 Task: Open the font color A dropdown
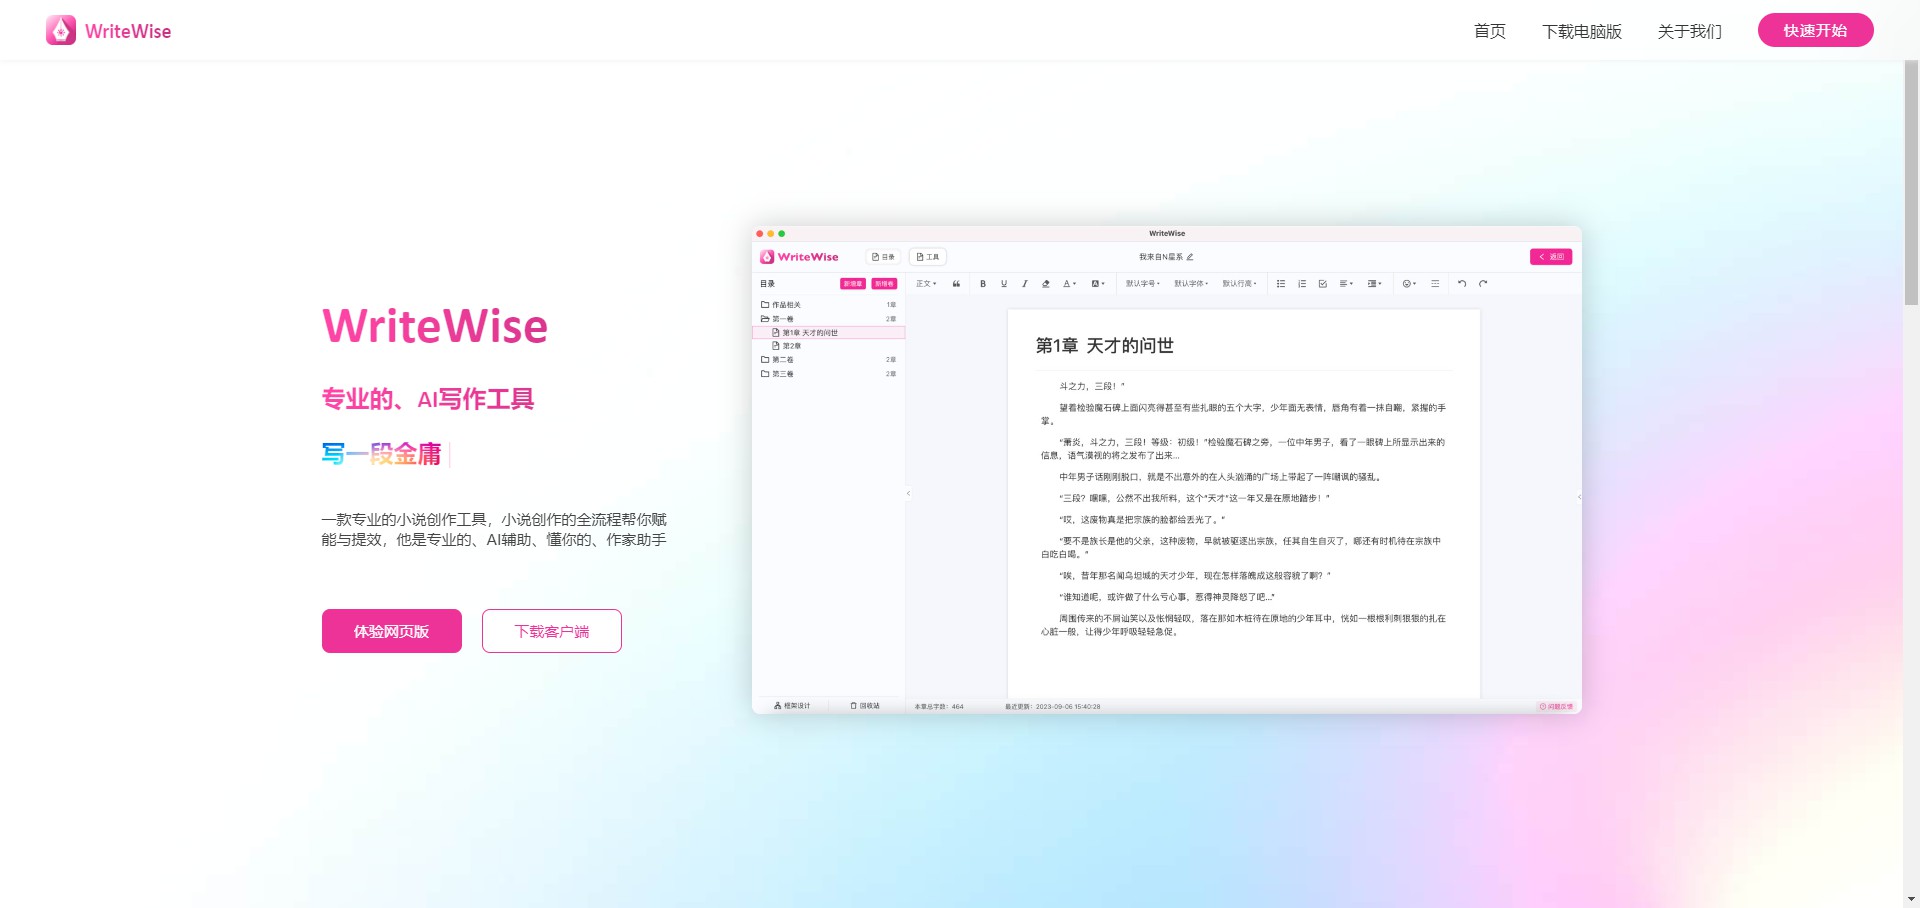pos(1070,284)
